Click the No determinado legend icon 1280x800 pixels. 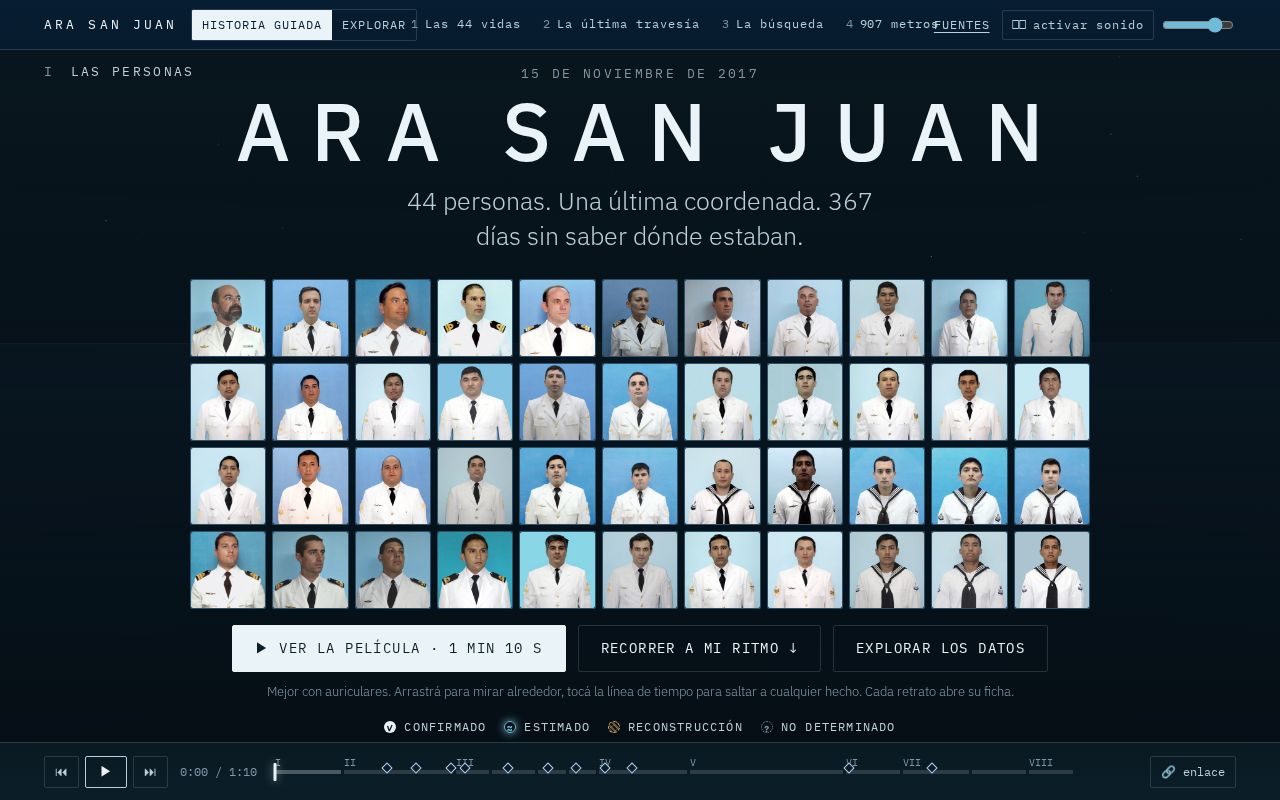coord(767,727)
